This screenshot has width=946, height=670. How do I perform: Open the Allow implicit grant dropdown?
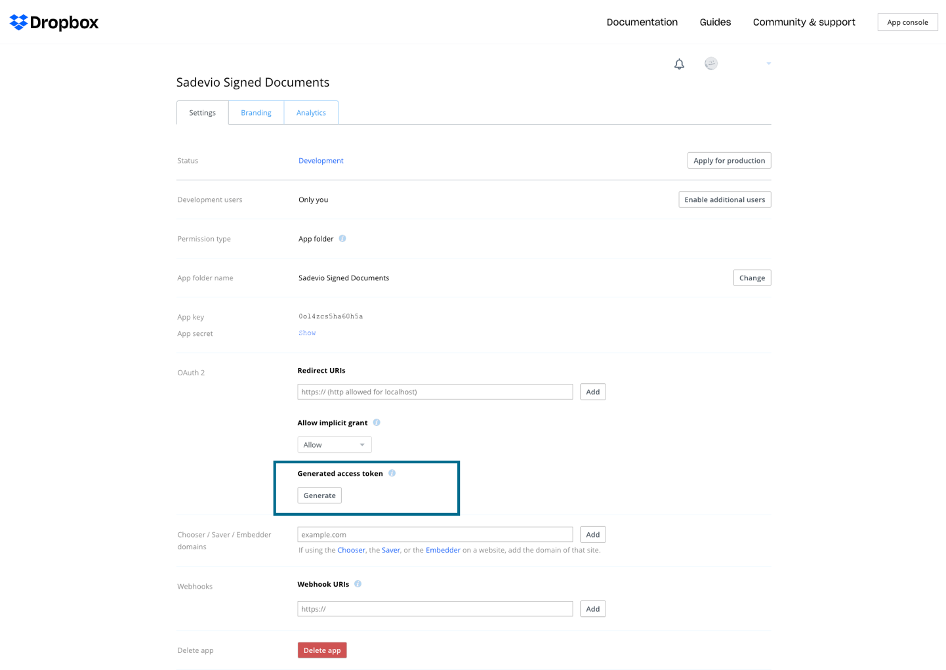[334, 444]
